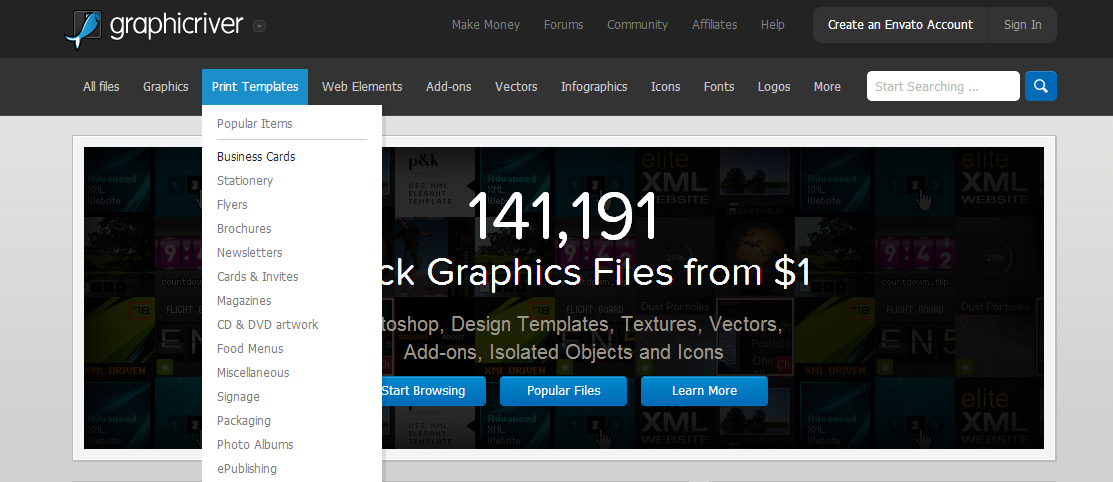Choose Signage menu entry

point(238,397)
